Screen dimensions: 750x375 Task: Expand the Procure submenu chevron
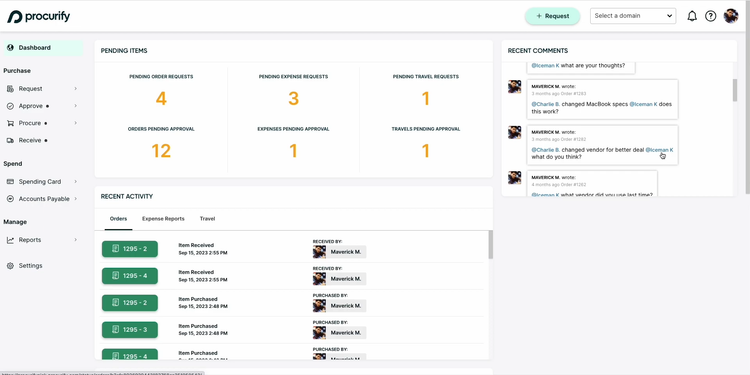tap(76, 123)
